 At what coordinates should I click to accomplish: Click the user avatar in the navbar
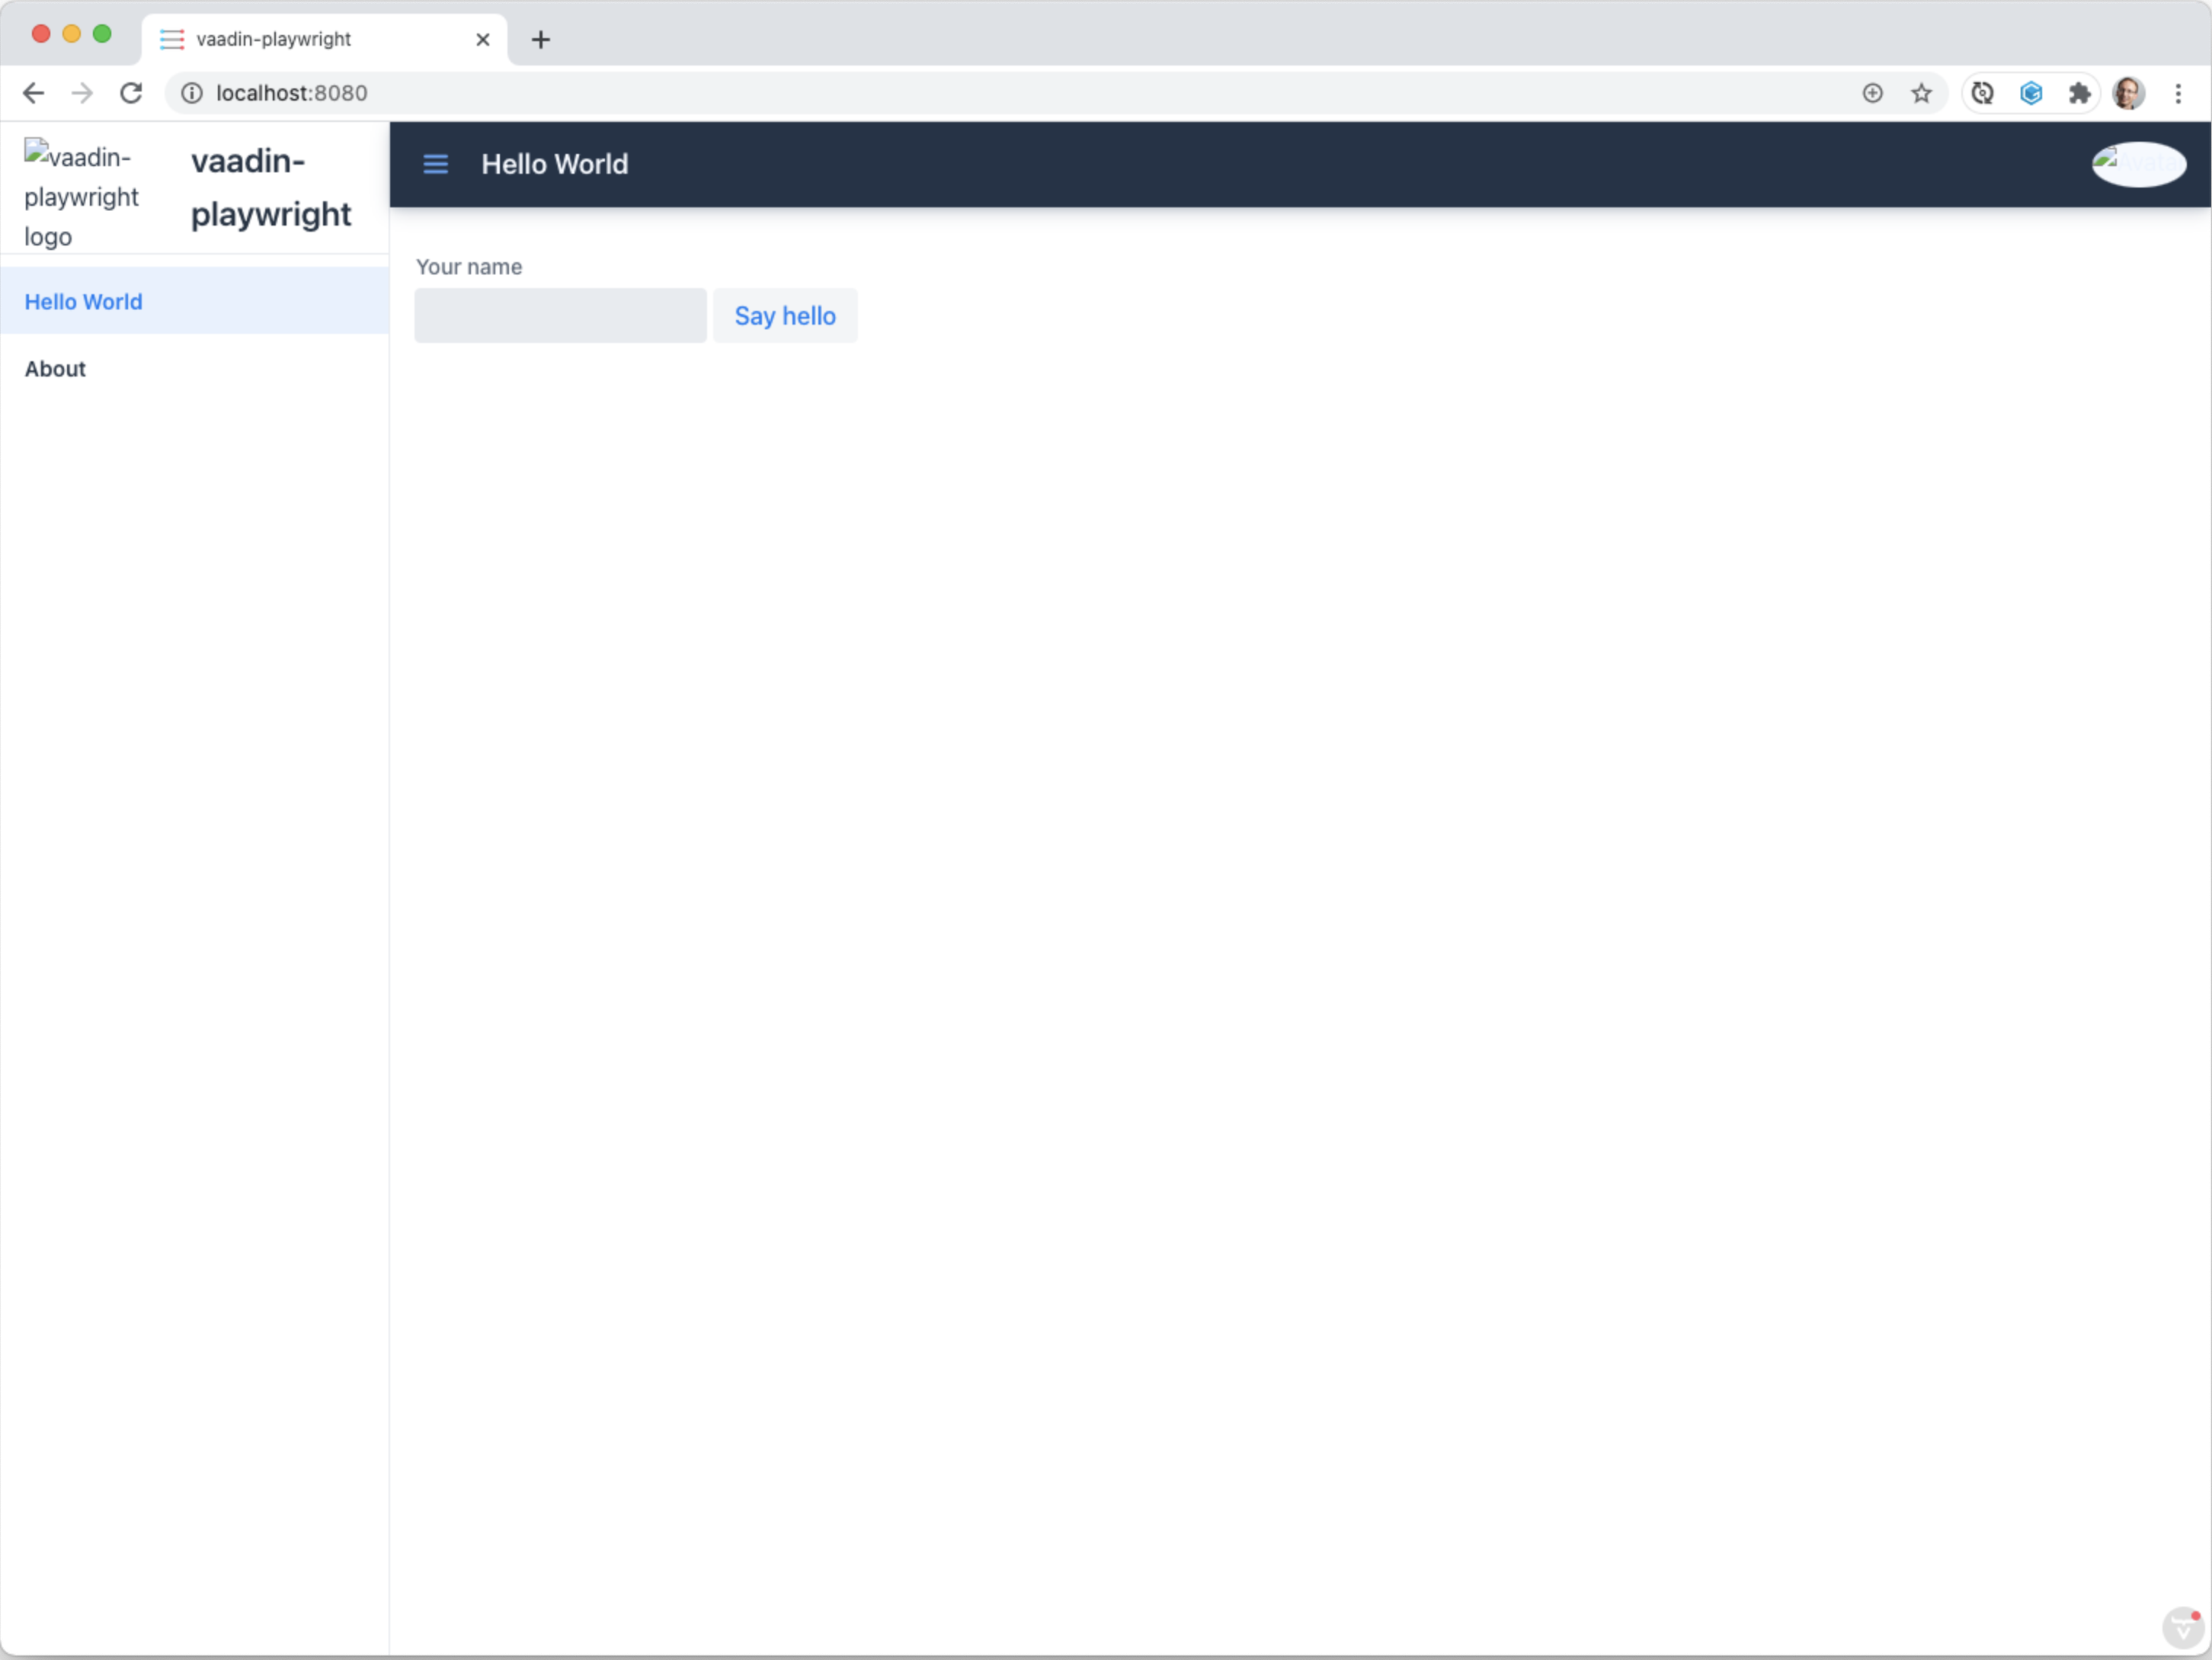(x=2139, y=164)
